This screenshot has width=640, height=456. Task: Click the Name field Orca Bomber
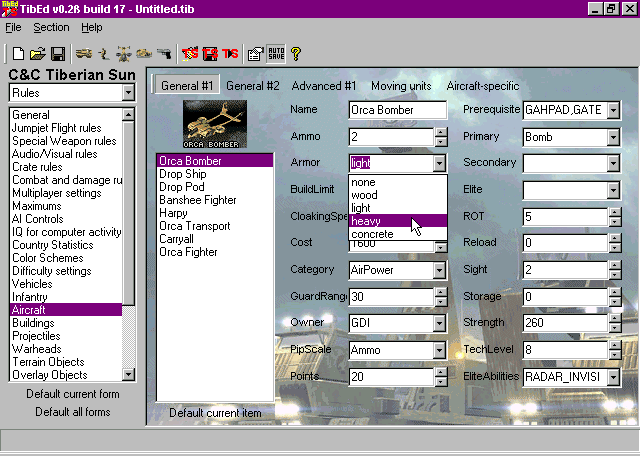pos(398,110)
